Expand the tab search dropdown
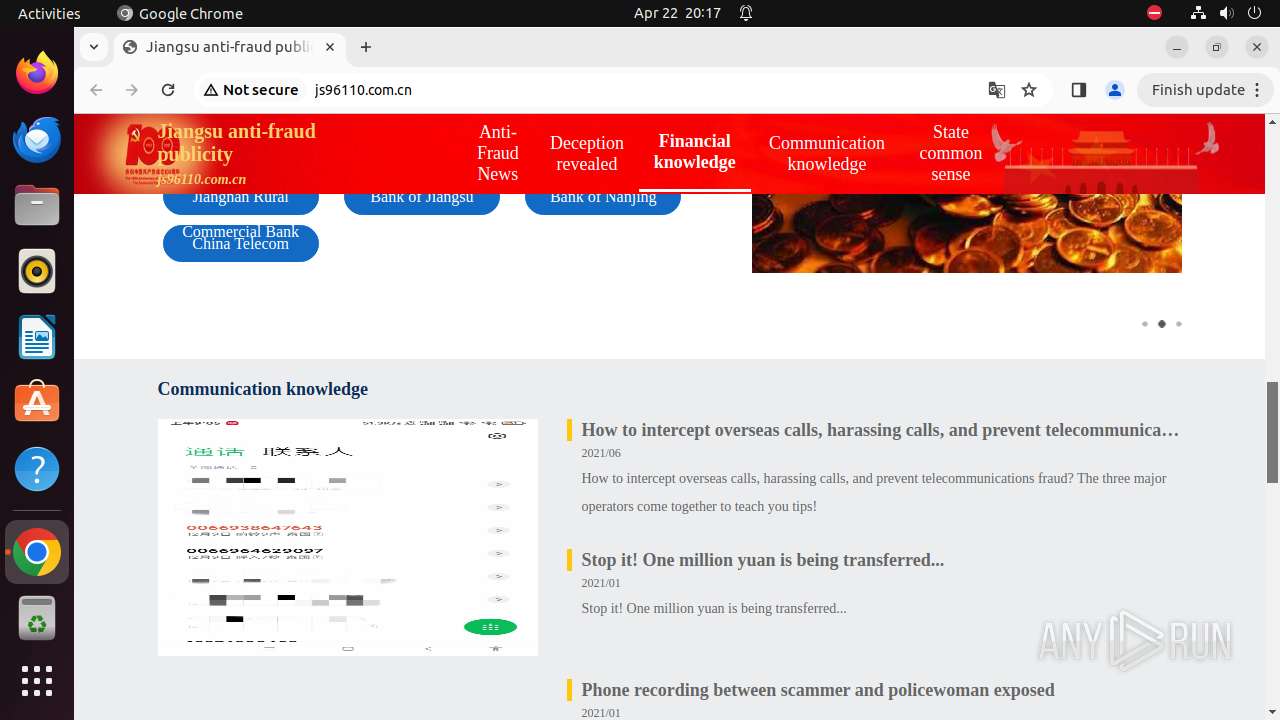The image size is (1280, 720). click(x=93, y=47)
